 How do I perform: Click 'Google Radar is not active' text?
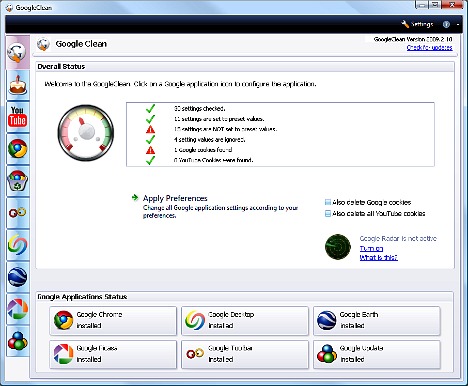click(x=398, y=238)
